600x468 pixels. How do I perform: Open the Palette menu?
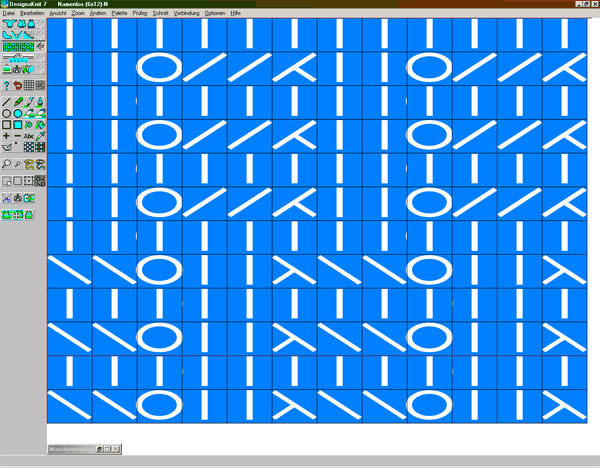point(119,13)
